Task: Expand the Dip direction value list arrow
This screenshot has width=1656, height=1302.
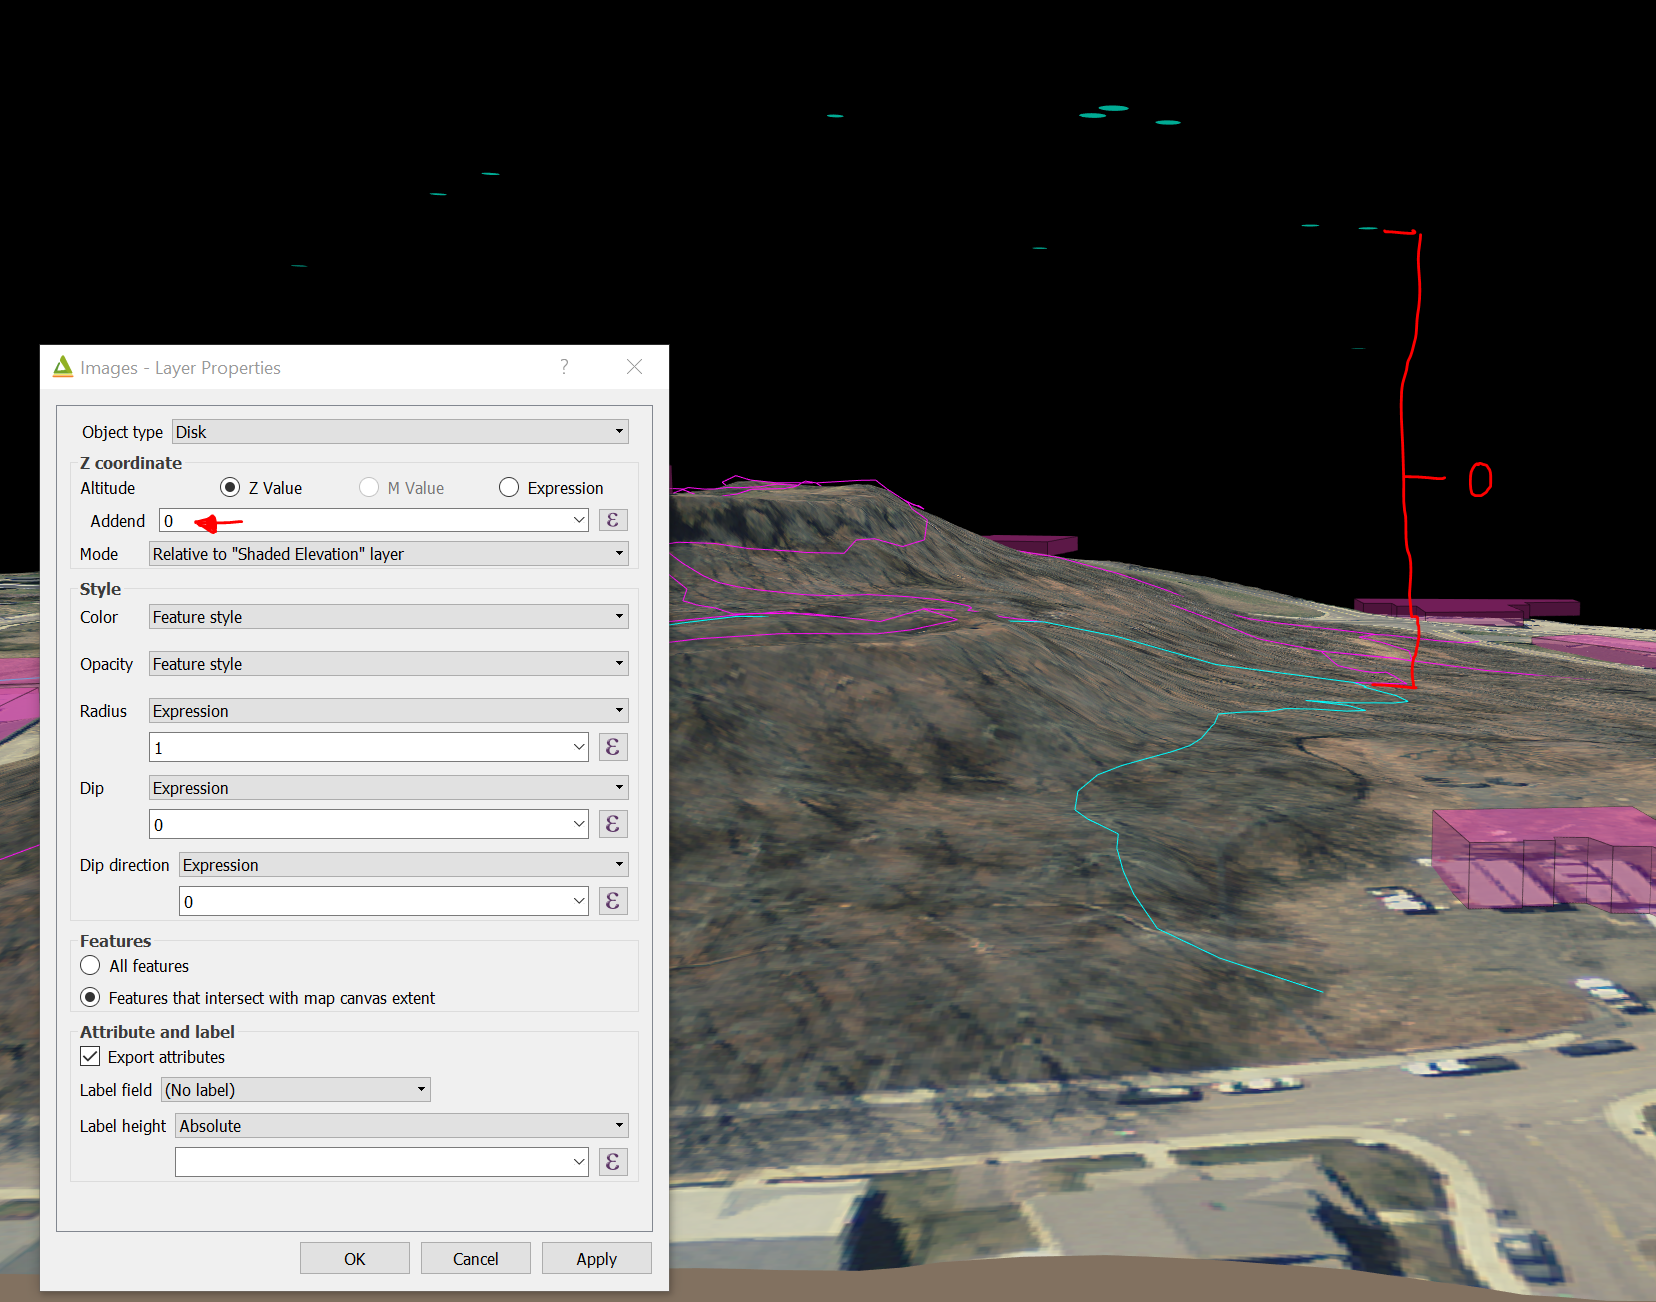Action: coord(579,901)
